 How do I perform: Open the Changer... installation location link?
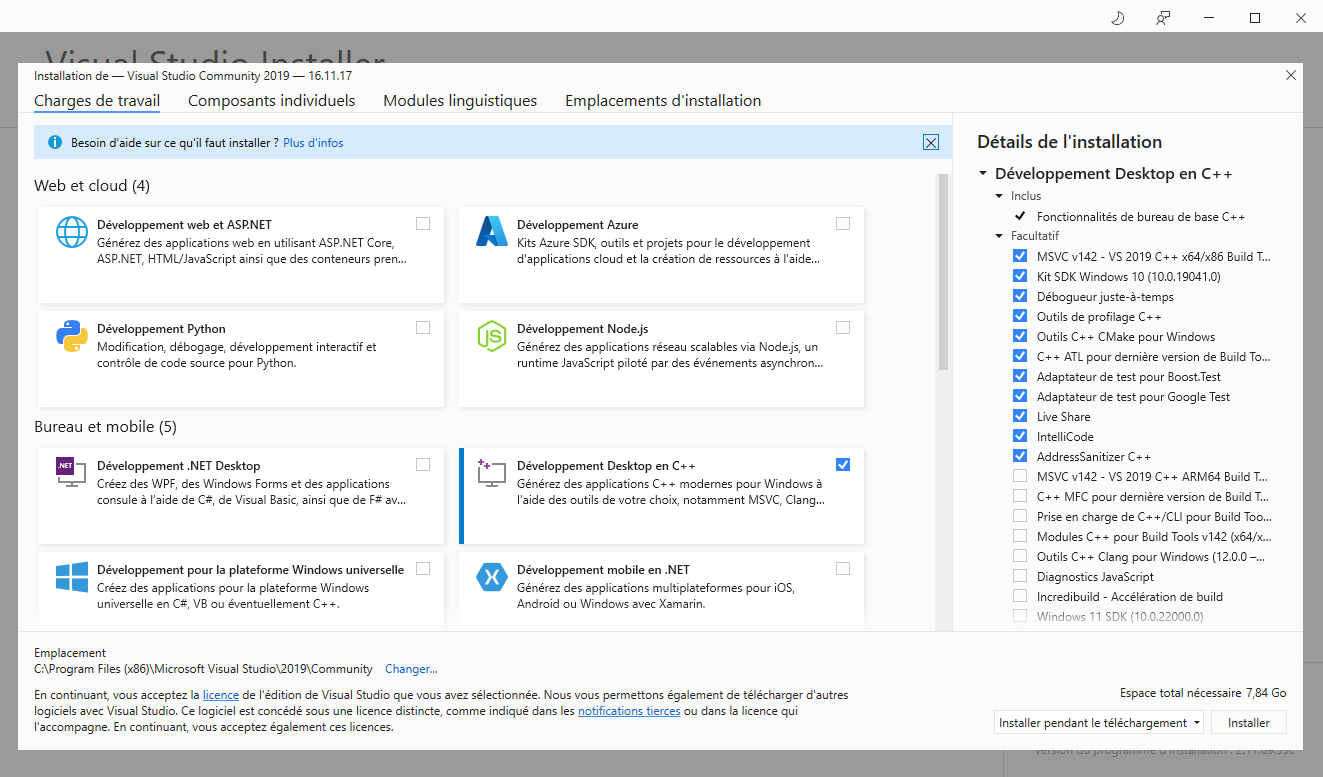[x=411, y=668]
